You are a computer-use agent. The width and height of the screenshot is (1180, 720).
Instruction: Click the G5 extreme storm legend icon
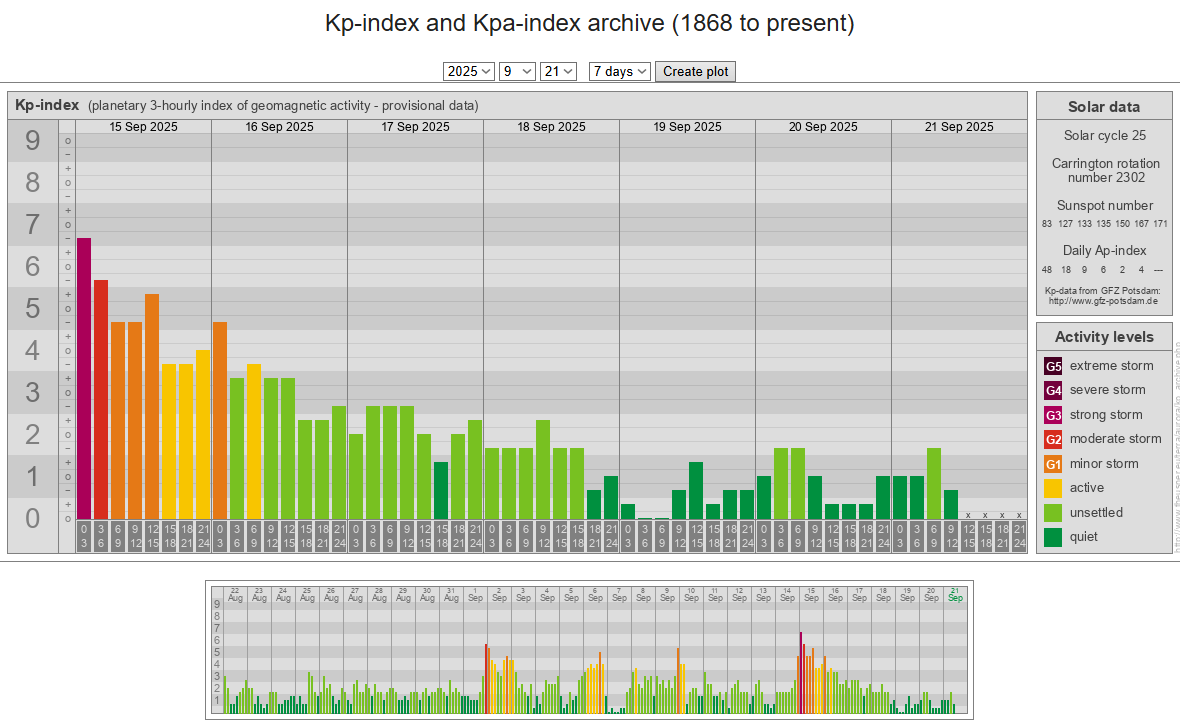(1053, 366)
